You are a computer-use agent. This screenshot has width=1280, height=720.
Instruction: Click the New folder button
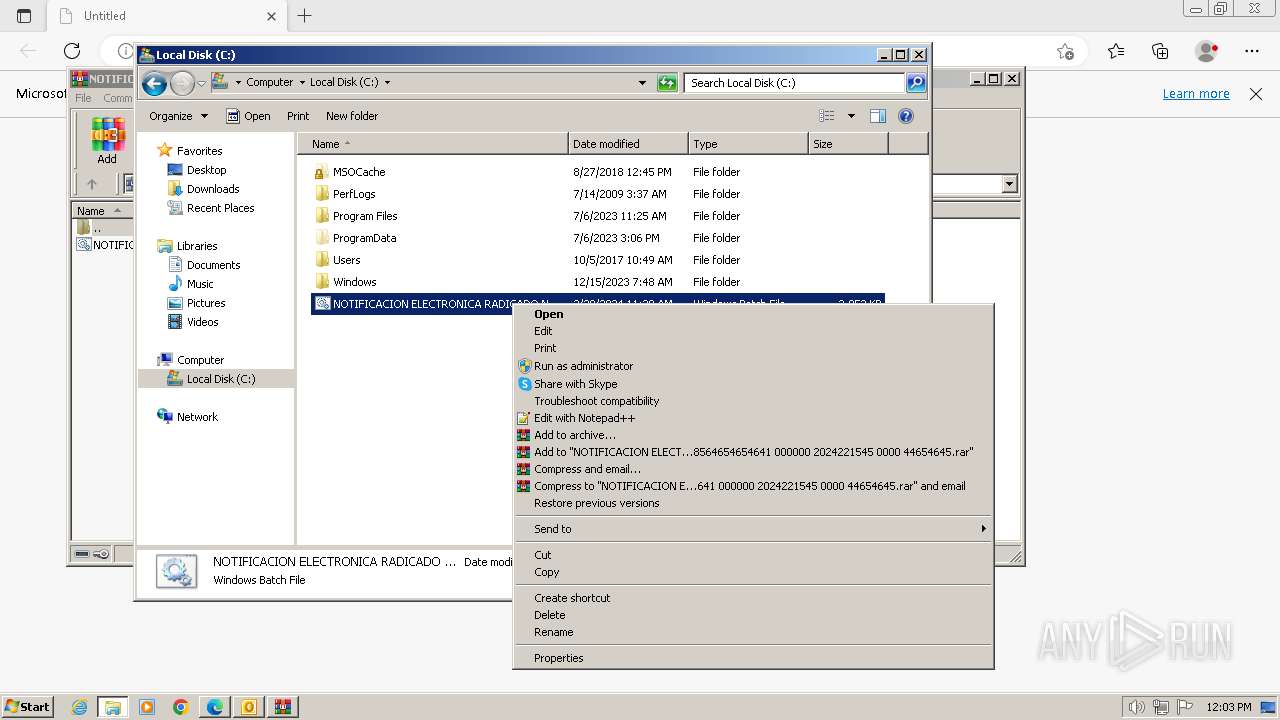352,116
